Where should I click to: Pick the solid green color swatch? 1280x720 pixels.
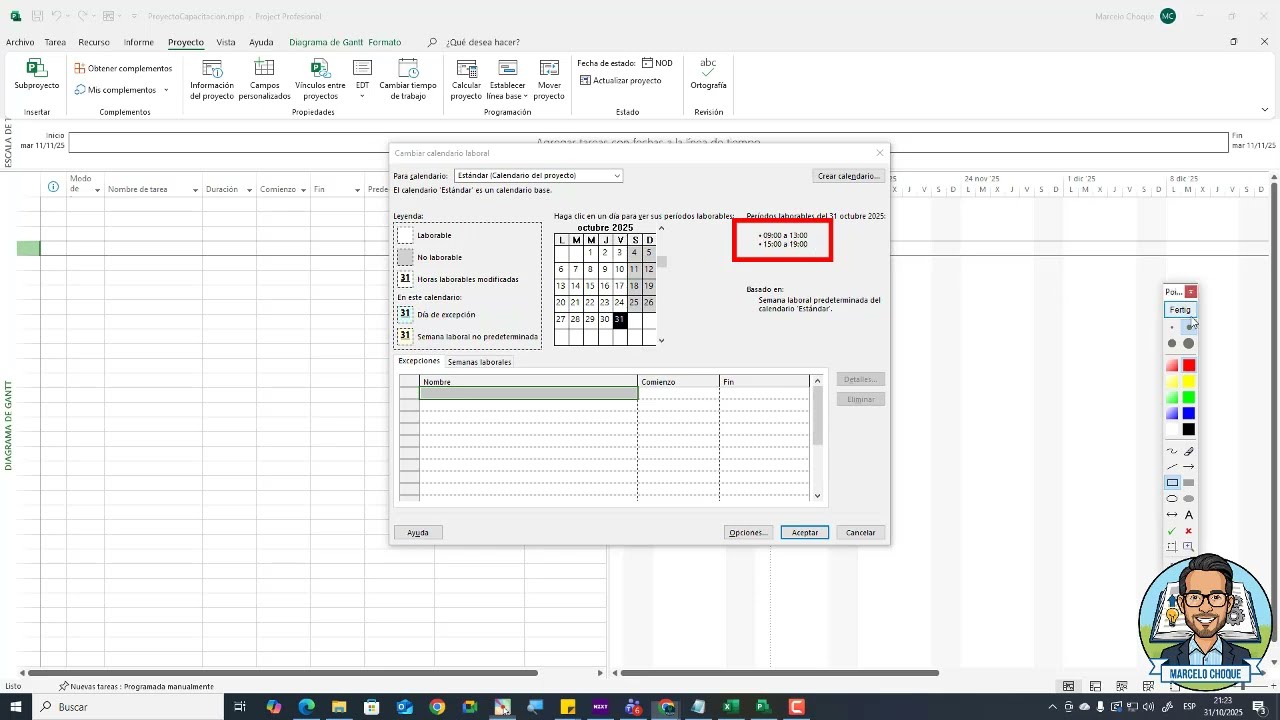tap(1189, 398)
